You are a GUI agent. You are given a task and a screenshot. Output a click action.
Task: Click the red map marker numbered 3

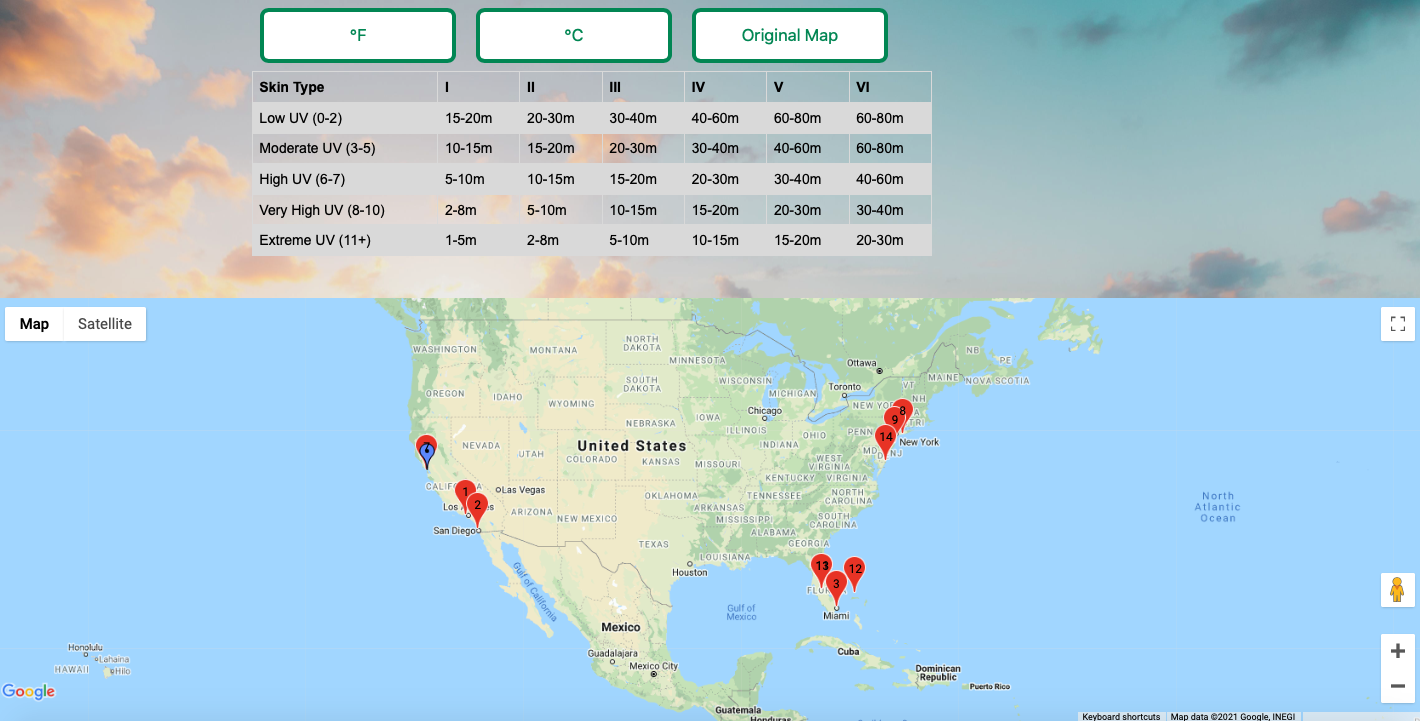[x=836, y=587]
